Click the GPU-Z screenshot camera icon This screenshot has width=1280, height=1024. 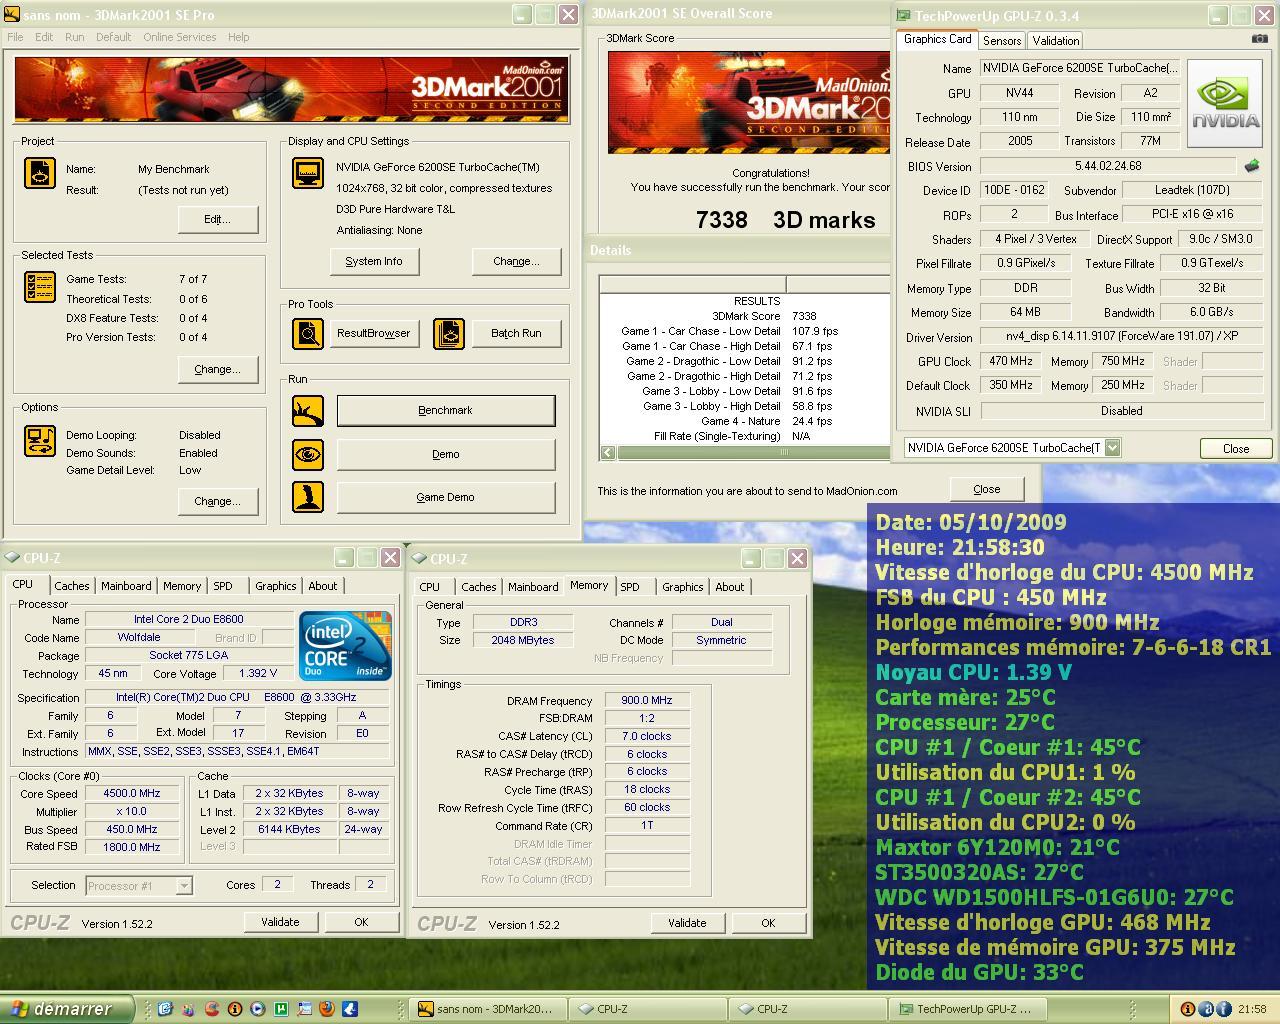(1259, 39)
